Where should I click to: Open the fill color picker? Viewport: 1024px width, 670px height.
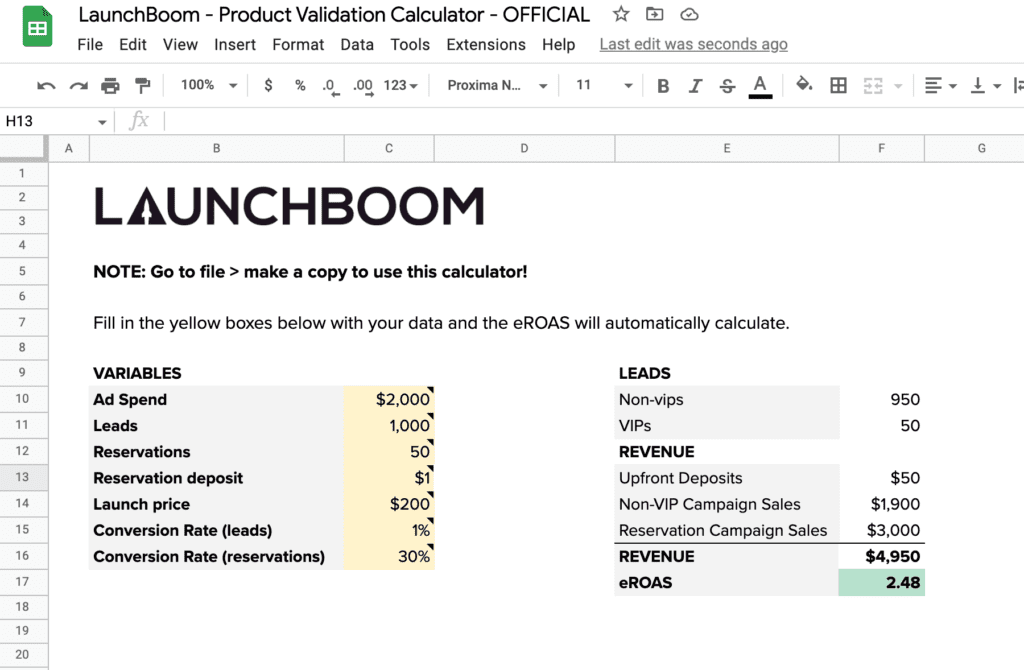coord(804,85)
